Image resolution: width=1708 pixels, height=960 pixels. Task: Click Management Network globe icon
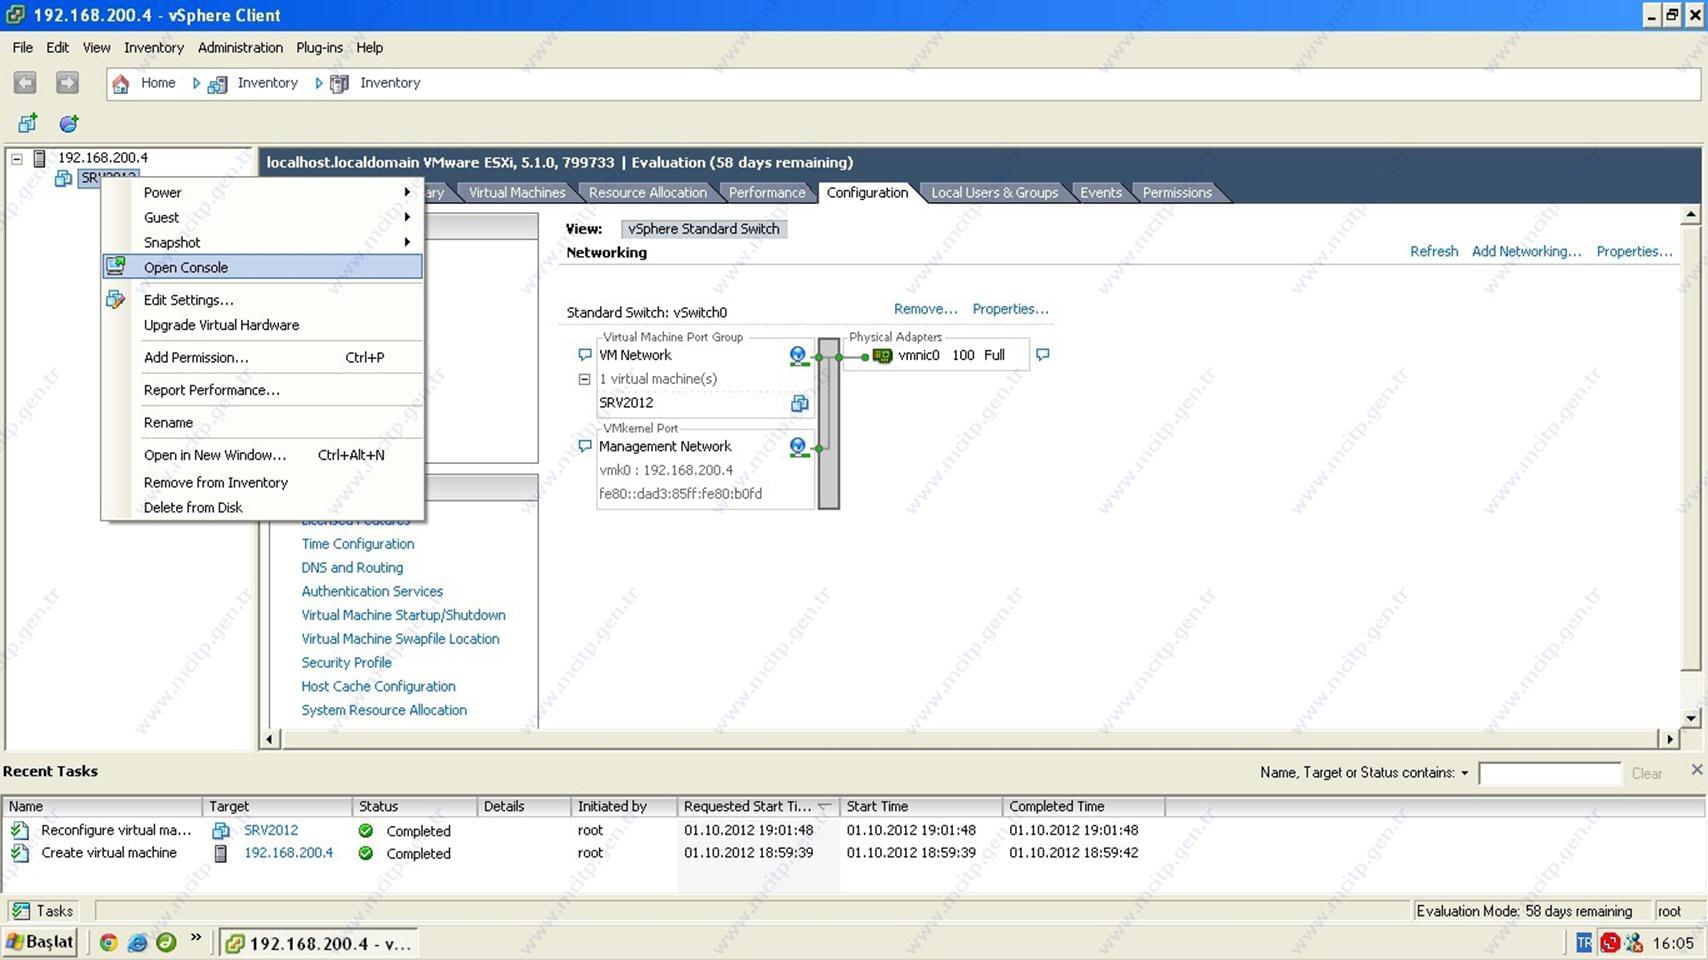(798, 447)
